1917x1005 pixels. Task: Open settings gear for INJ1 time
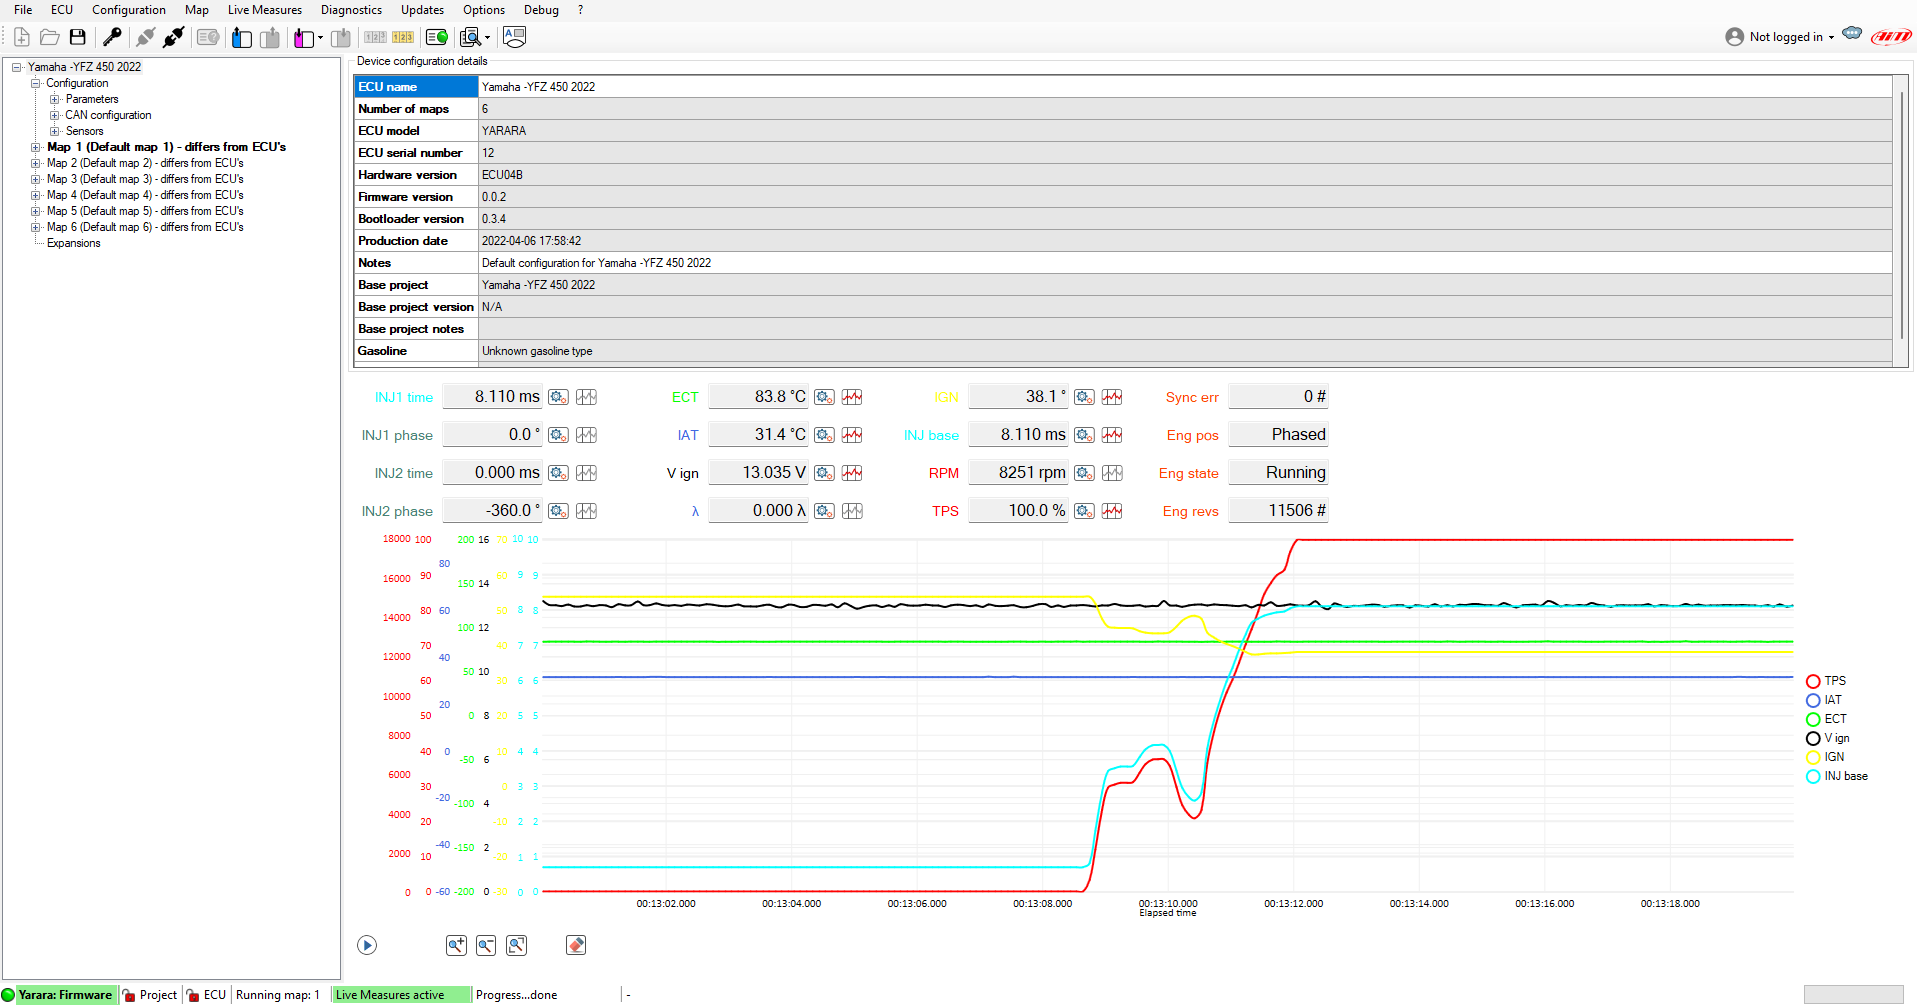point(558,397)
